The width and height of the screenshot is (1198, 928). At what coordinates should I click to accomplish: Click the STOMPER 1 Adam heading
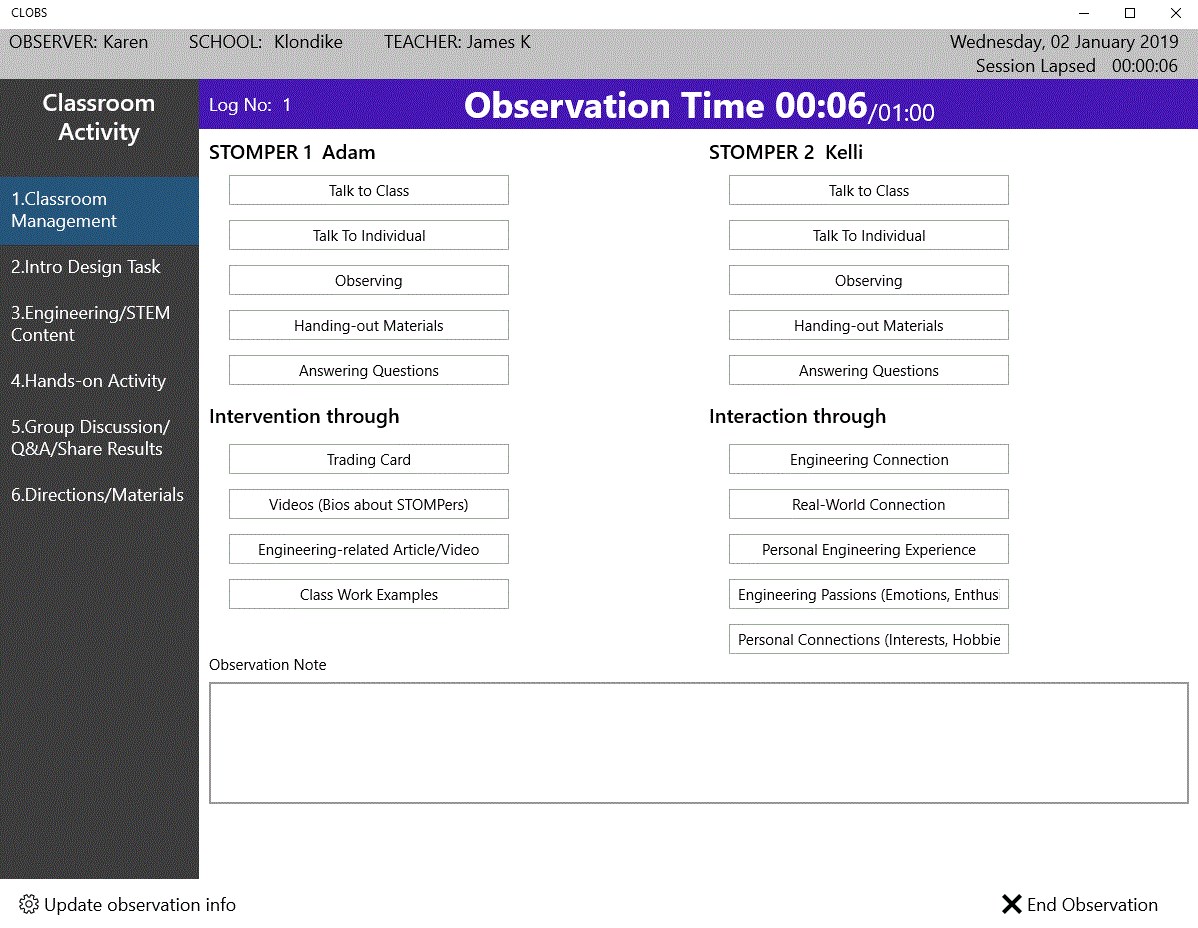292,152
